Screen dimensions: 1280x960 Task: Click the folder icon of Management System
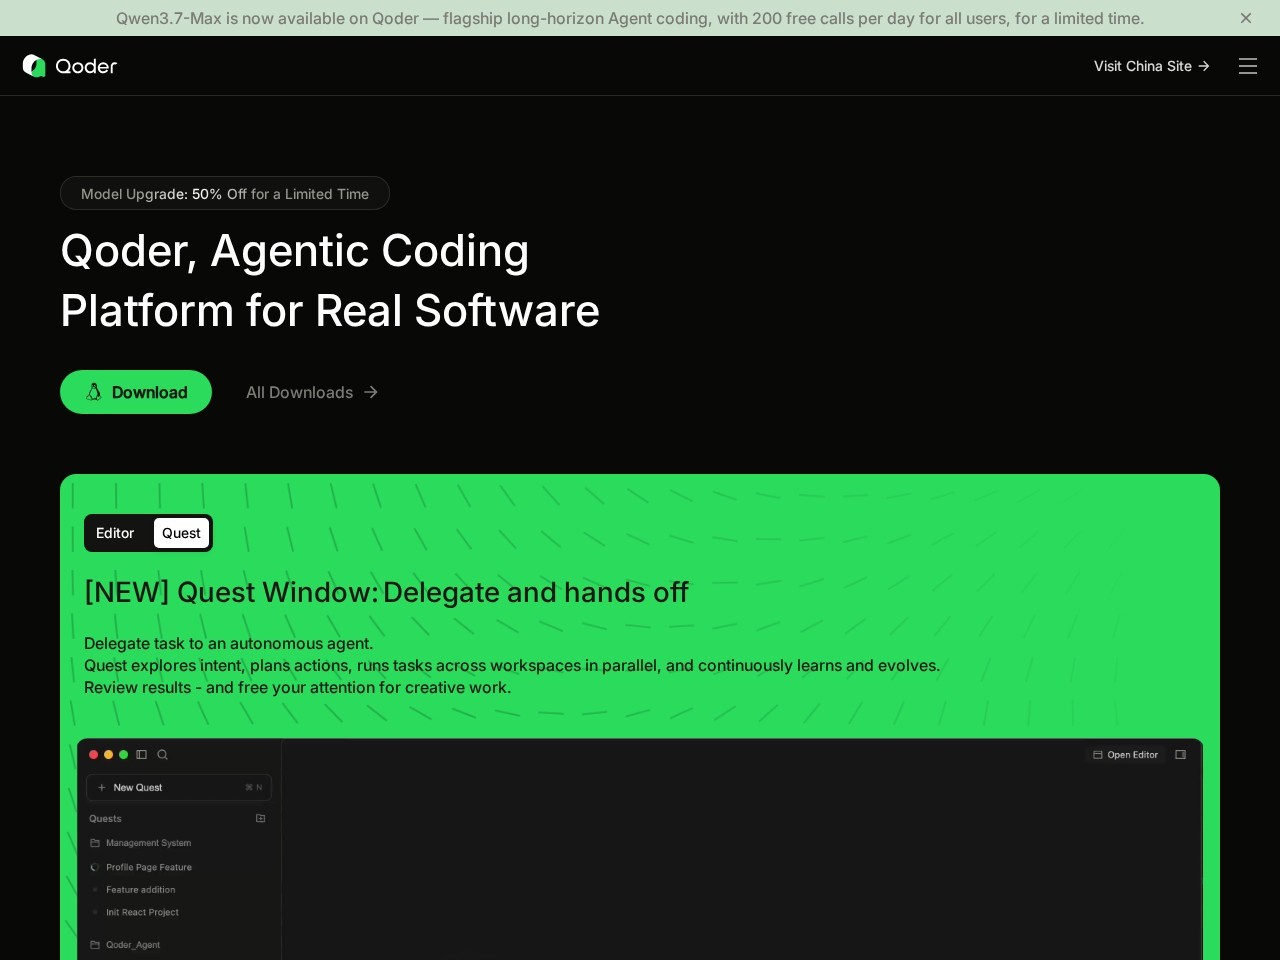click(95, 843)
